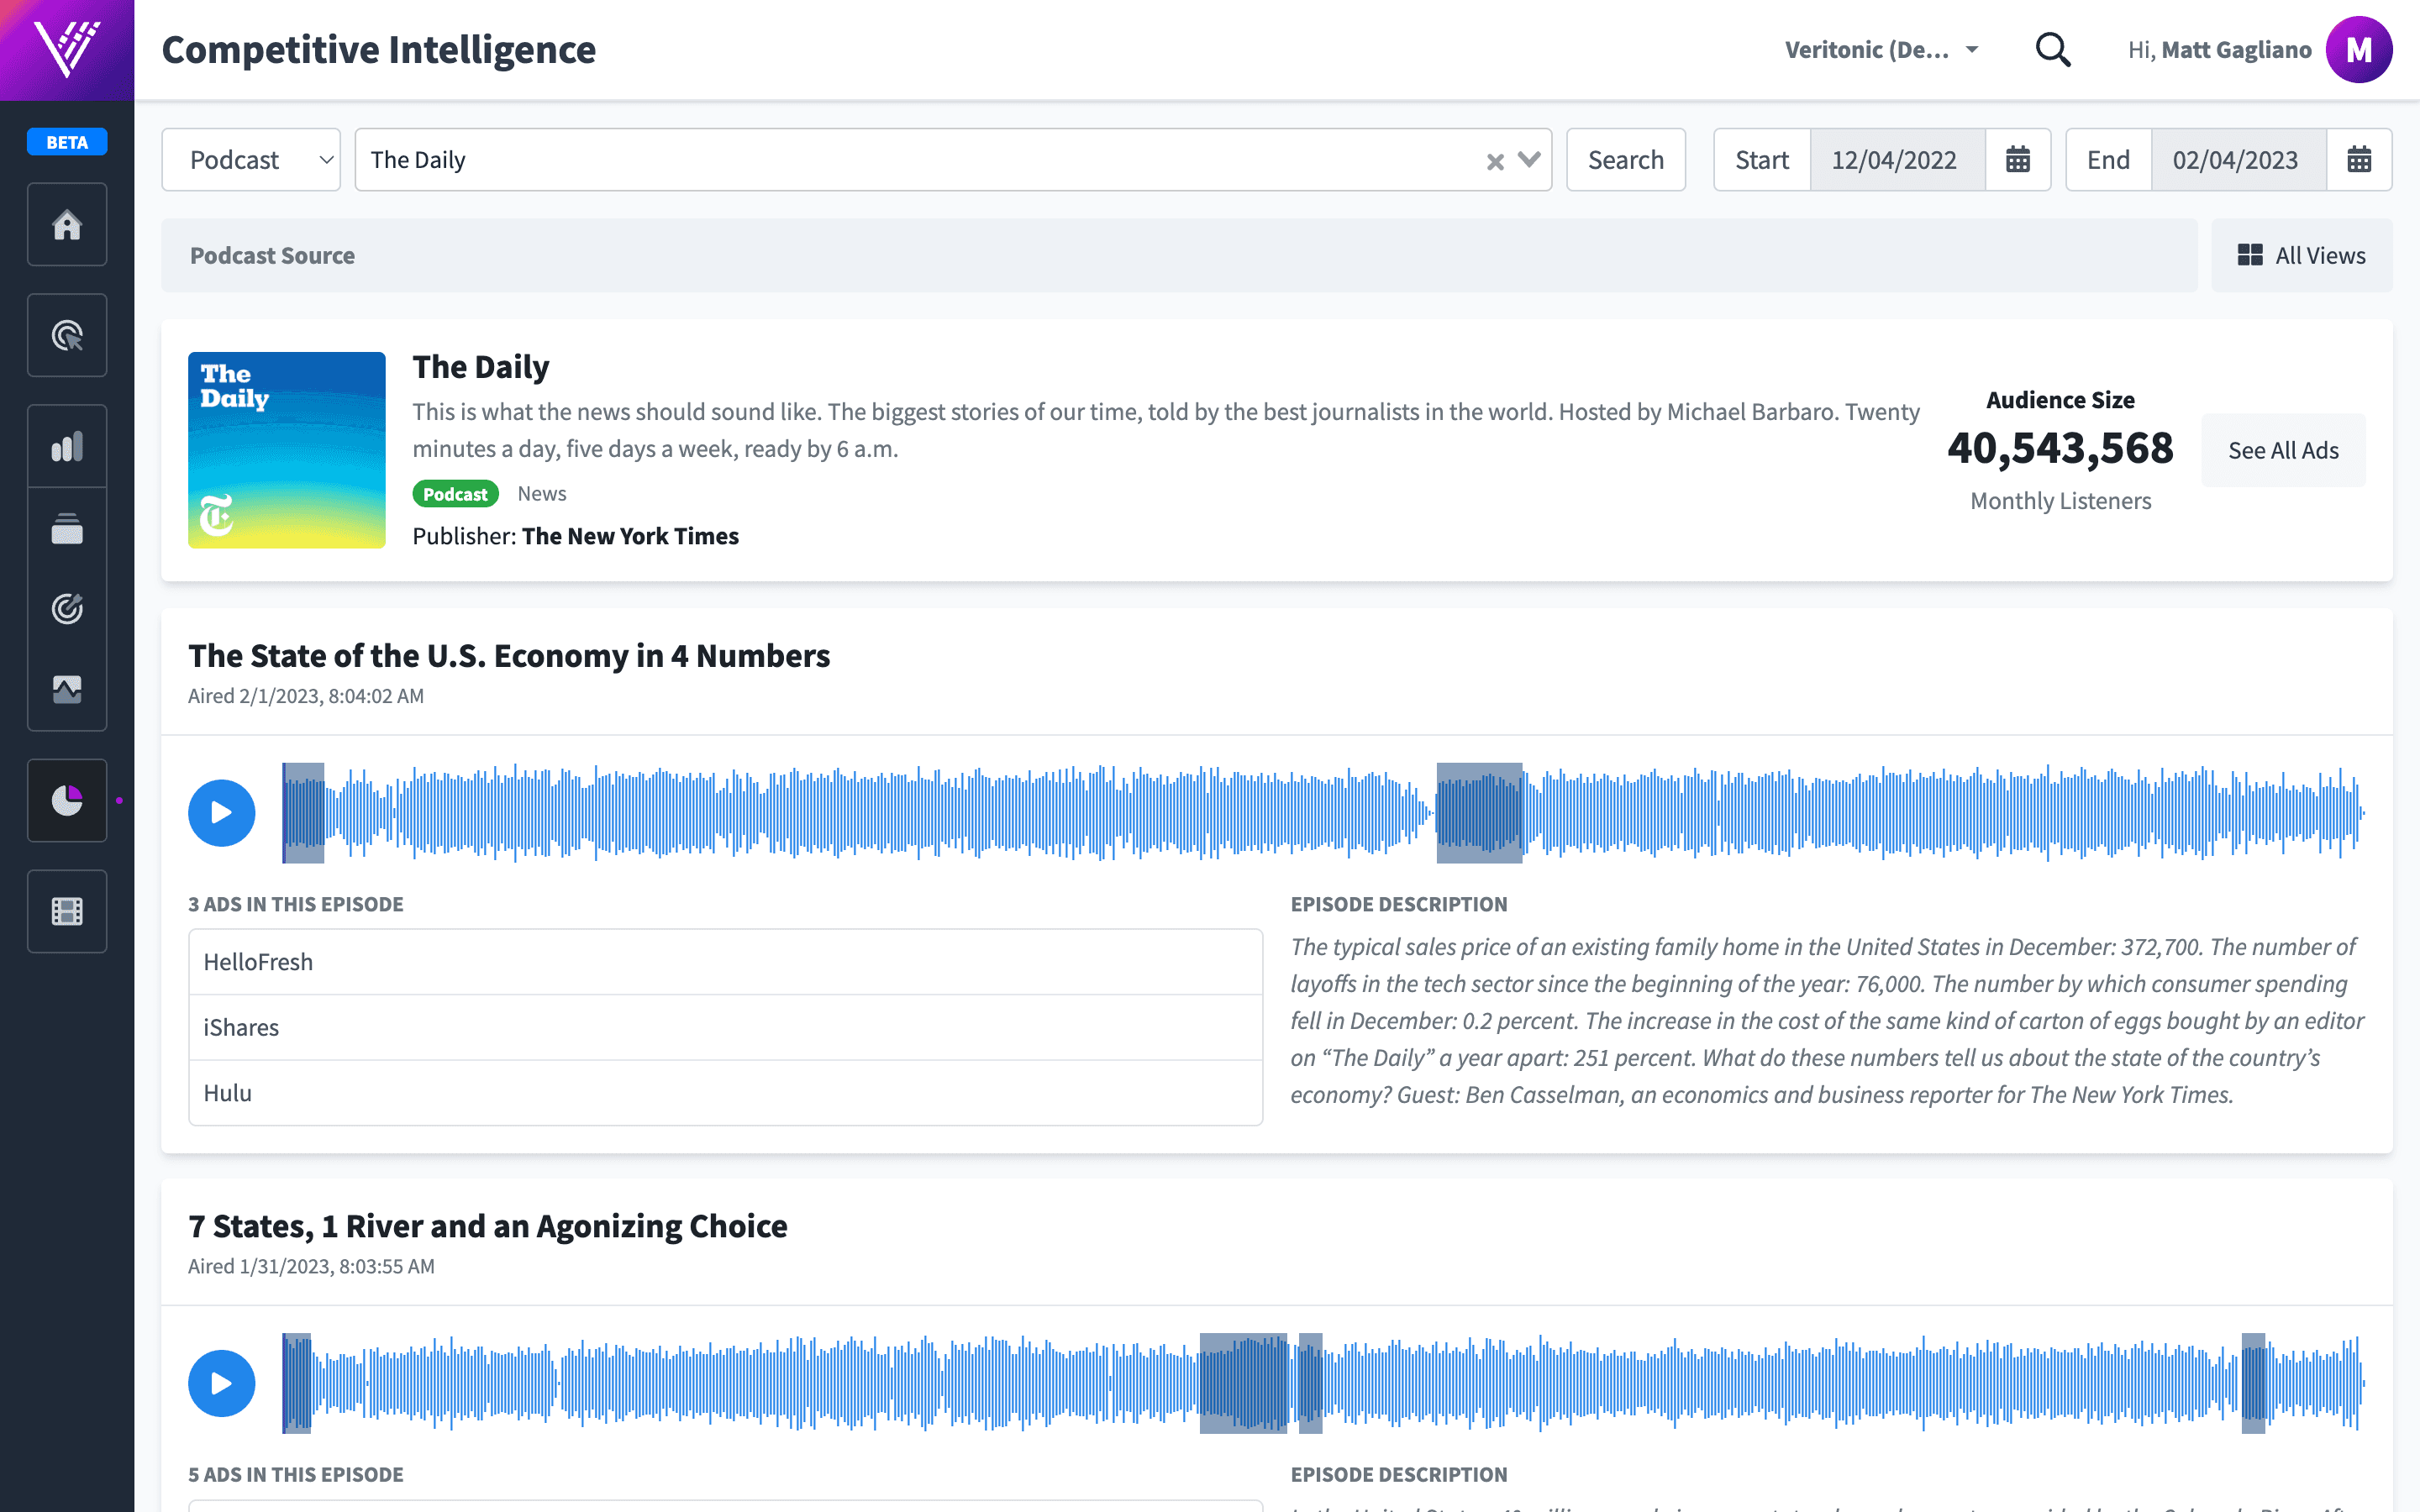Click mid-episode ad marker on Economy waveform
2420x1512 pixels.
(1479, 813)
